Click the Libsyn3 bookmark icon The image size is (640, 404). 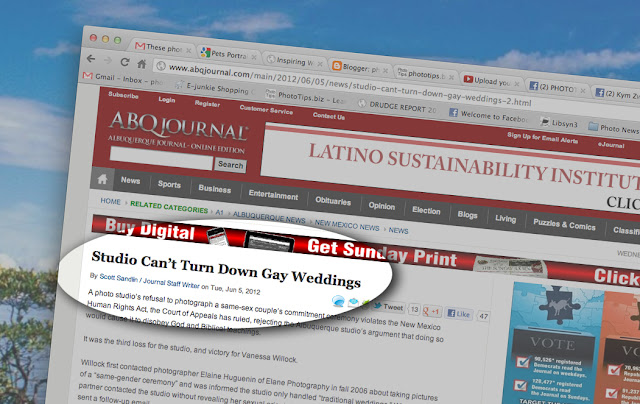pyautogui.click(x=545, y=121)
